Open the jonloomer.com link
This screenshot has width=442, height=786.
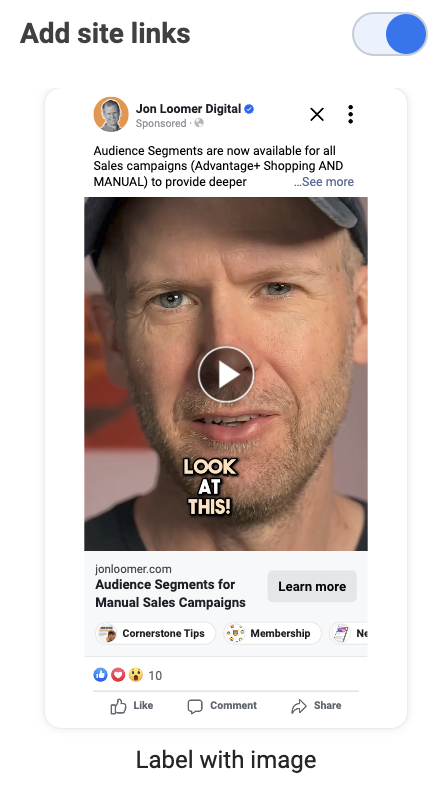(133, 569)
